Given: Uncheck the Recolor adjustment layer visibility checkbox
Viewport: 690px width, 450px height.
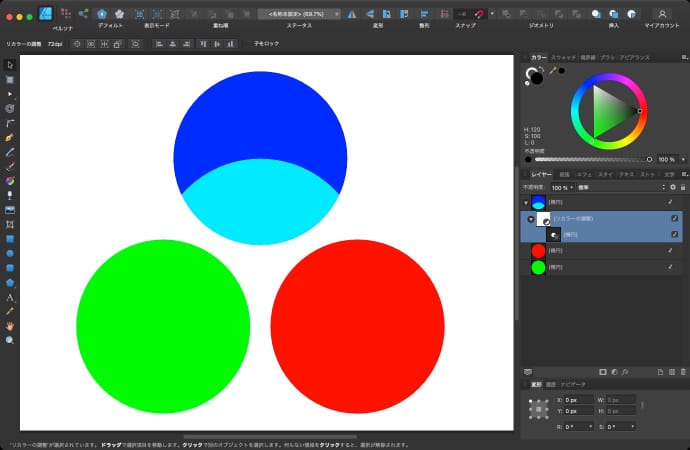Looking at the screenshot, I should pos(674,218).
